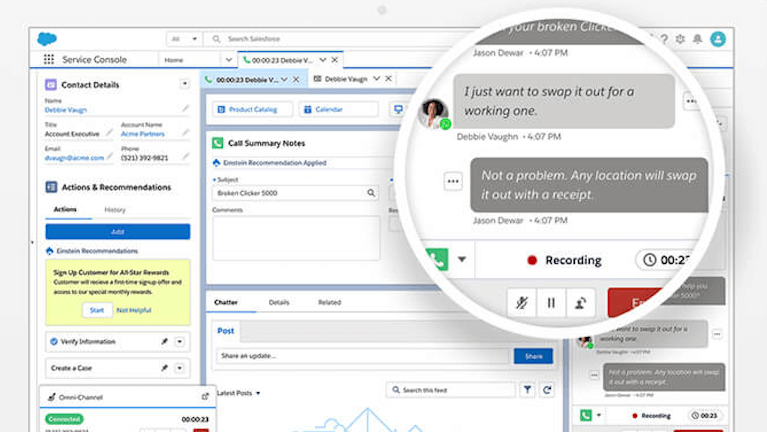Switch to the History tab

[x=115, y=209]
